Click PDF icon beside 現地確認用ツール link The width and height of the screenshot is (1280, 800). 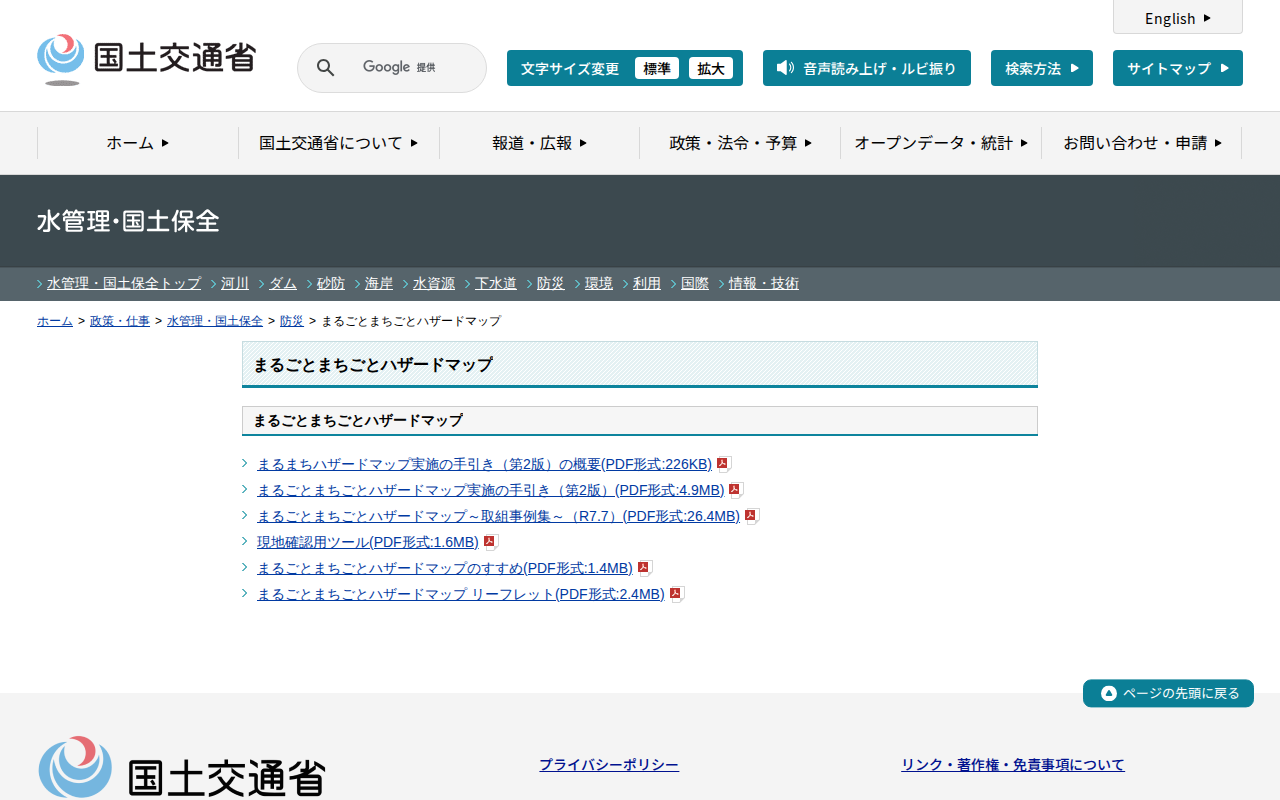tap(490, 542)
